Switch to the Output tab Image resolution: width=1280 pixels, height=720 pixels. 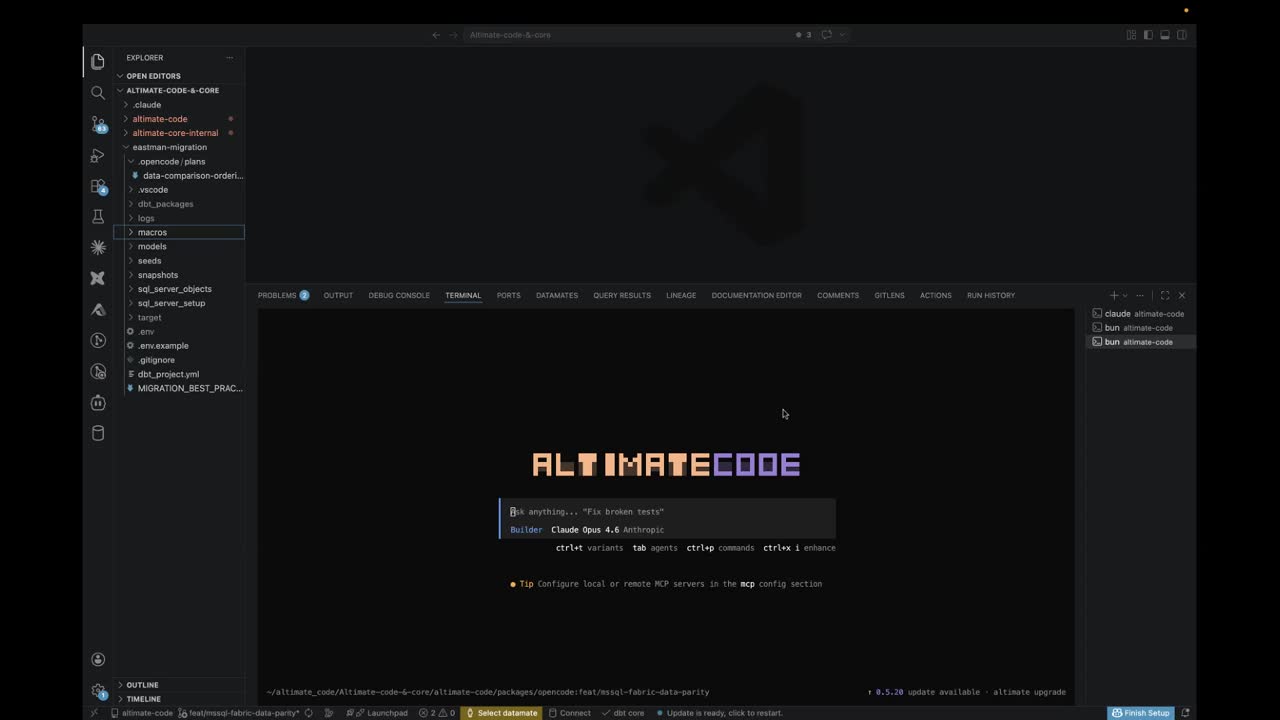(338, 295)
